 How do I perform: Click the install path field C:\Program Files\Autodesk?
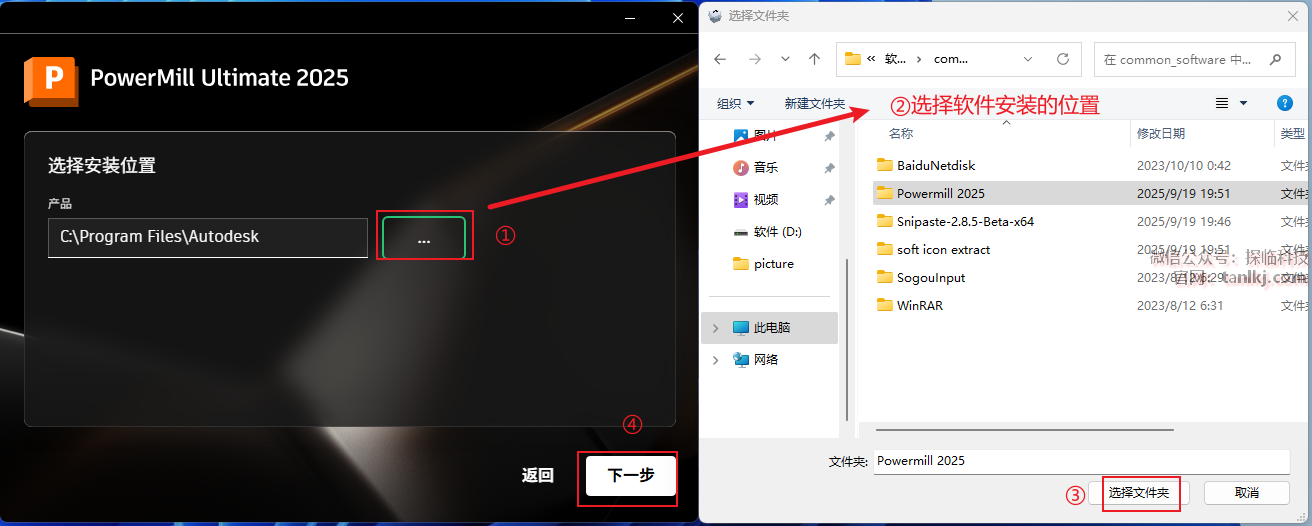coord(208,237)
